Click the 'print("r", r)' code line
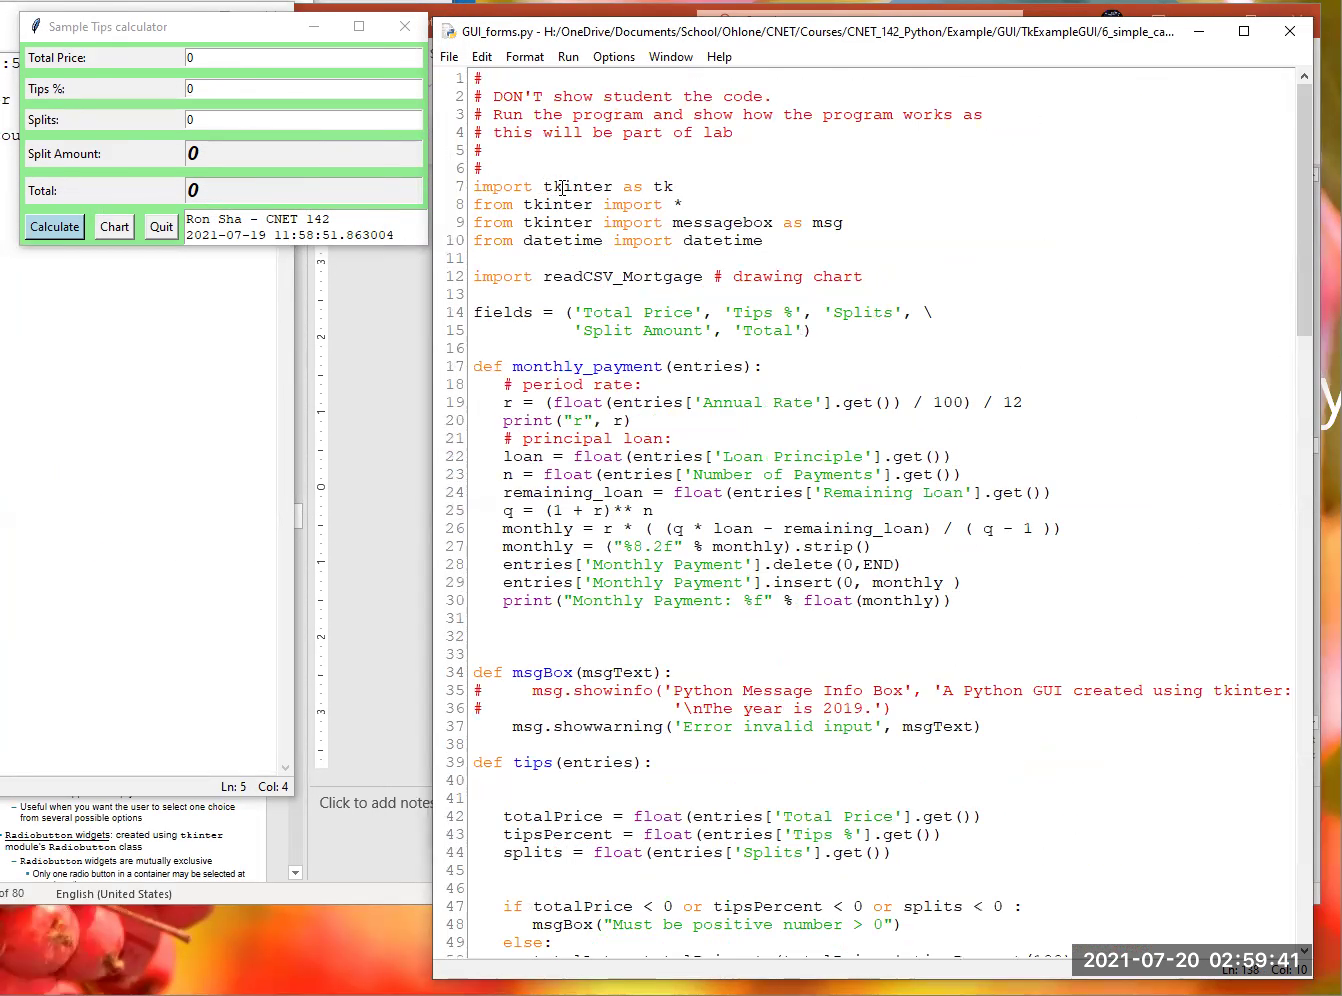This screenshot has width=1342, height=996. click(567, 421)
